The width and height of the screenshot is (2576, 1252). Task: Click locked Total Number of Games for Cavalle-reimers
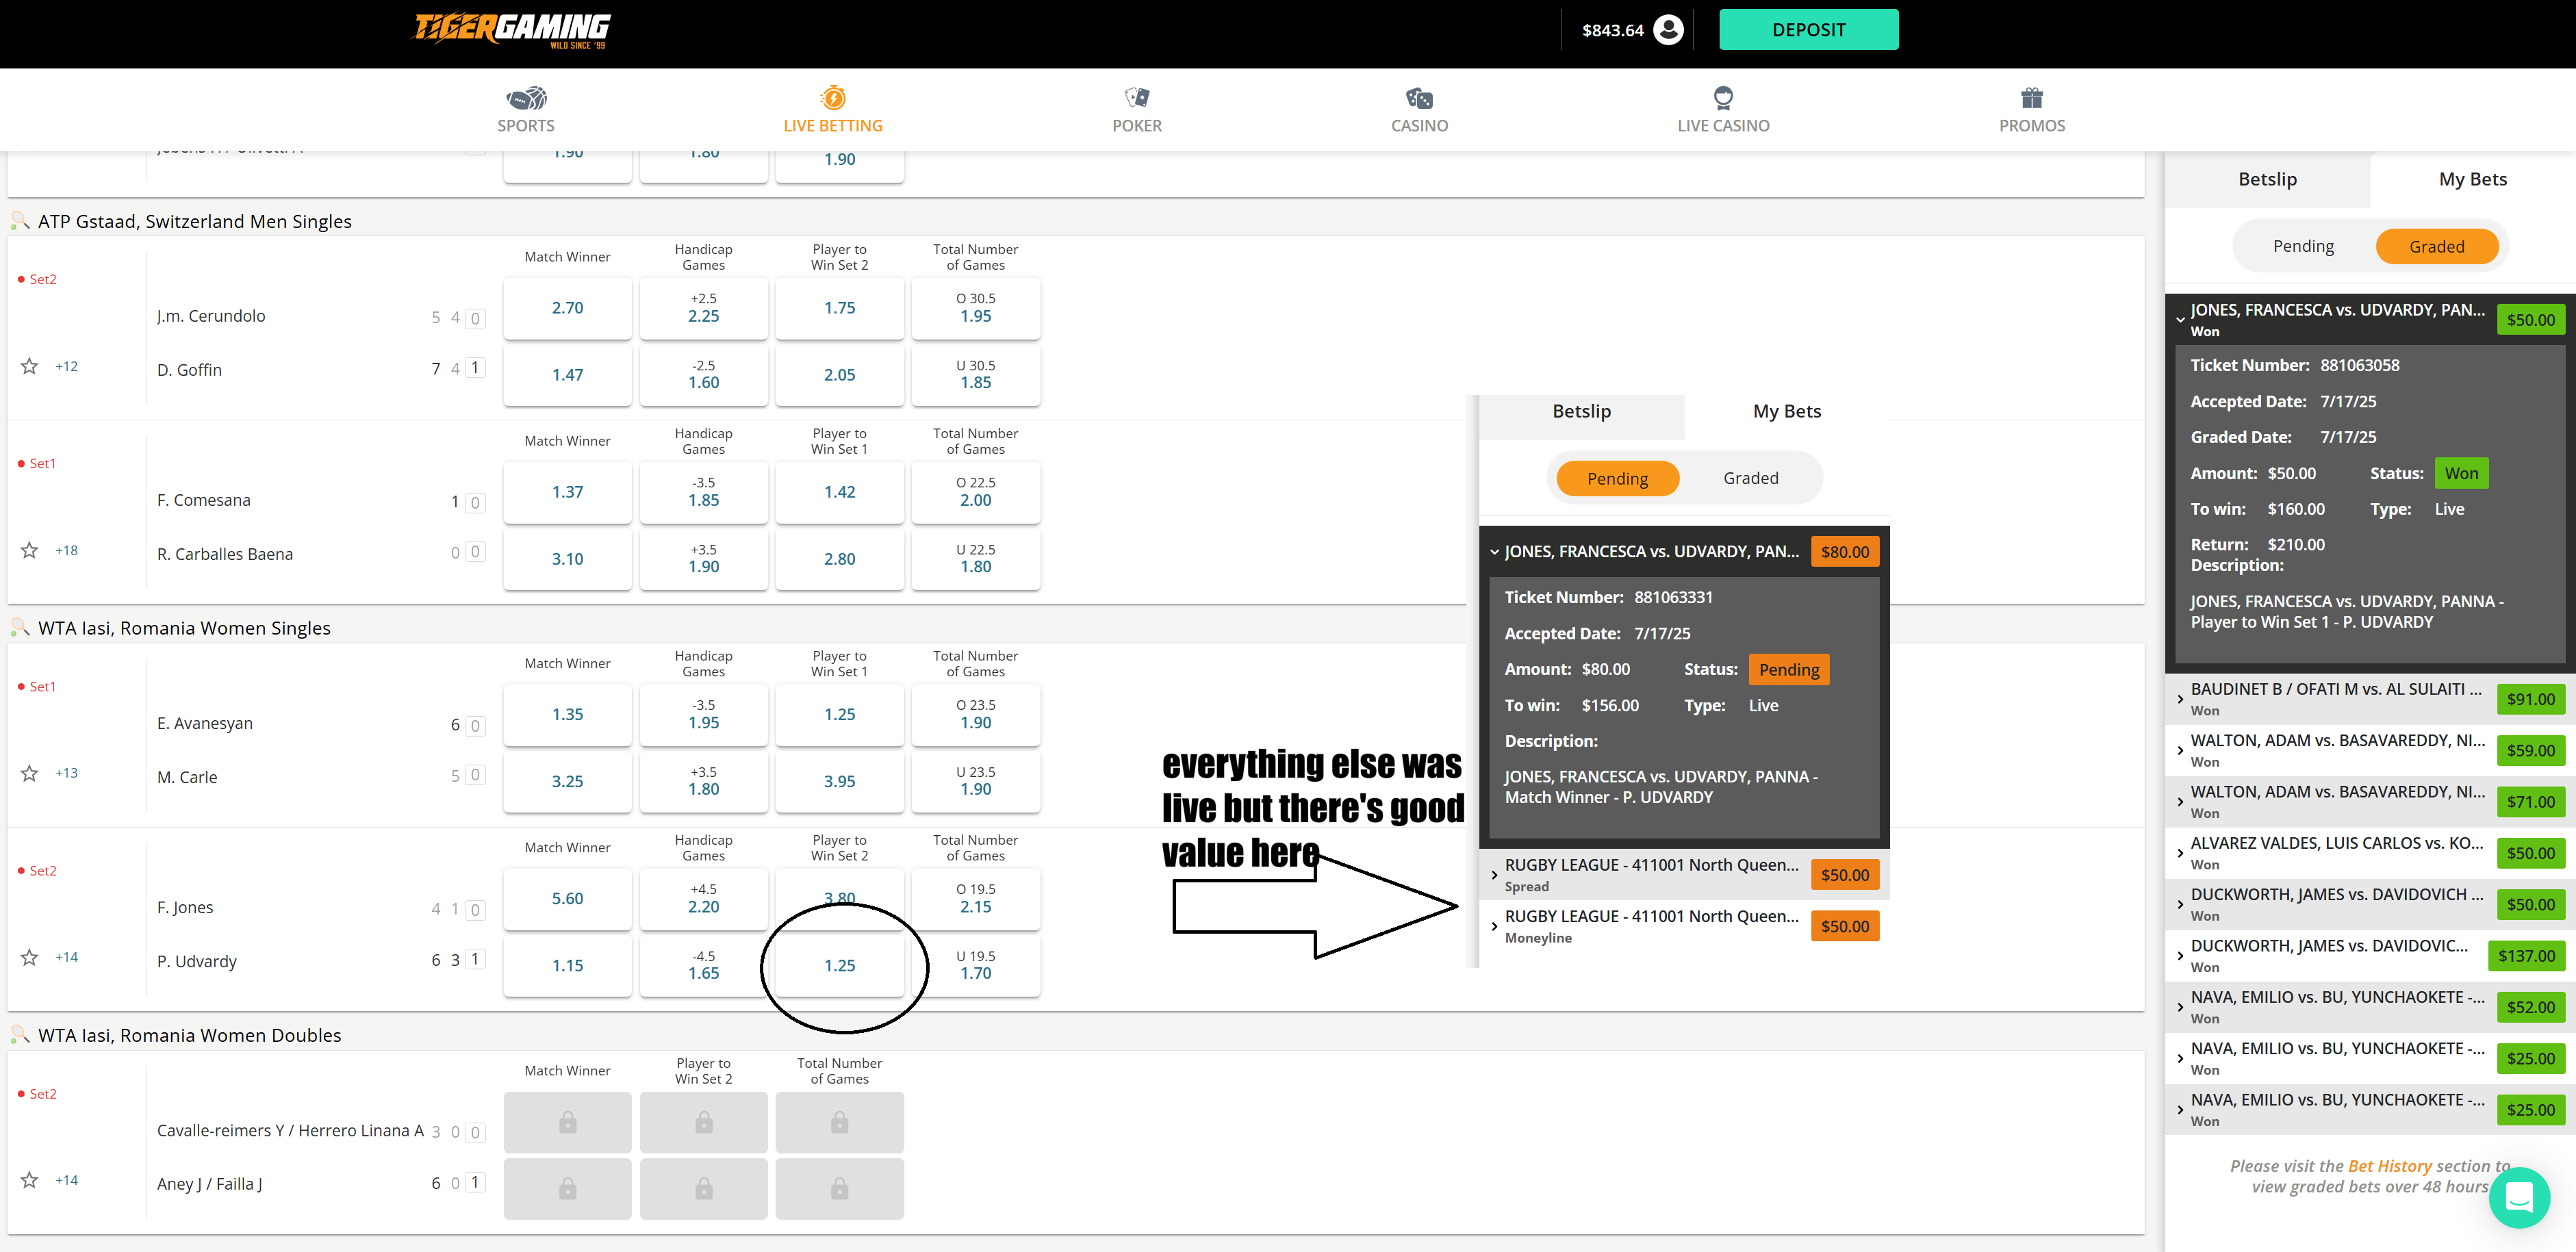(839, 1122)
